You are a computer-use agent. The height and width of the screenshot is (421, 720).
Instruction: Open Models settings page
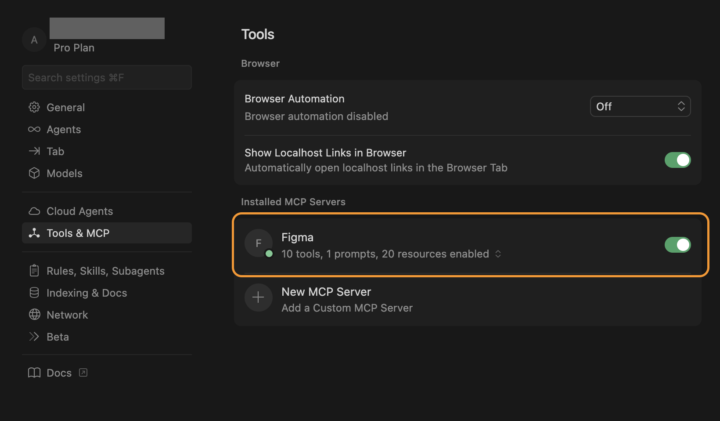(x=107, y=173)
